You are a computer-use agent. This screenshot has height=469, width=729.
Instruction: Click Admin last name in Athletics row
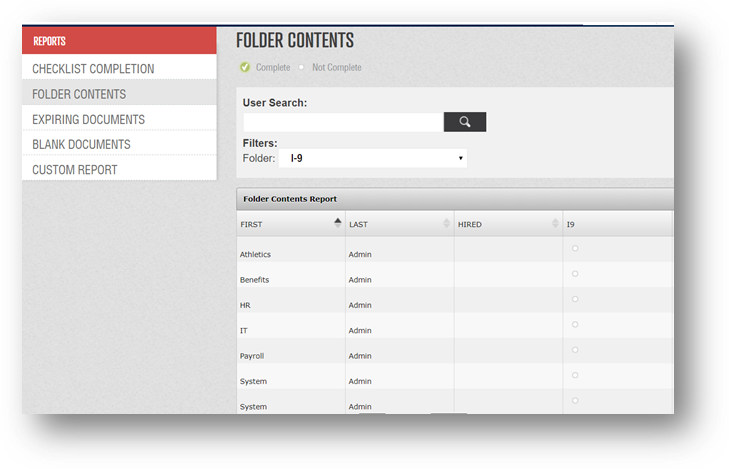(360, 254)
